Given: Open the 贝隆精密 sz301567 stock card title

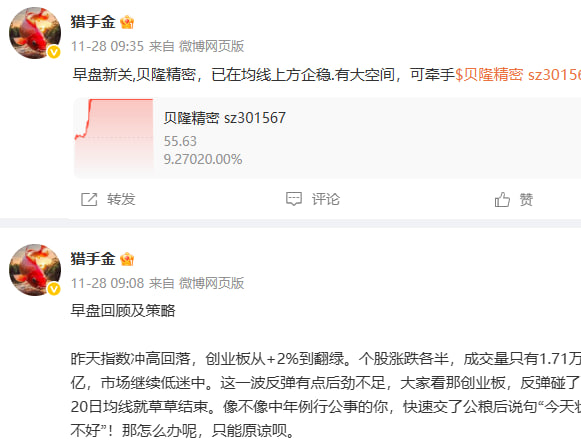Looking at the screenshot, I should pyautogui.click(x=225, y=118).
